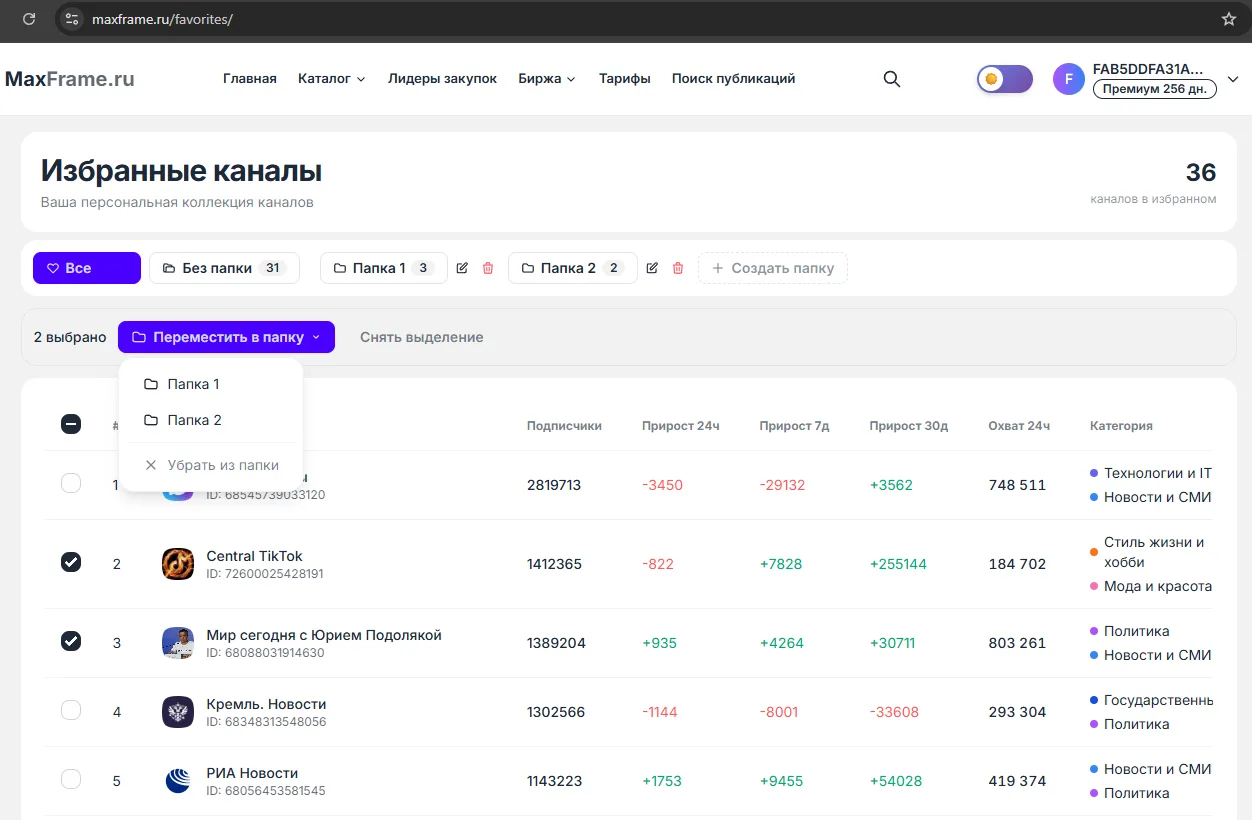Screen dimensions: 1252x820
Task: Check the Кремль. Новости row checkbox
Action: [71, 710]
